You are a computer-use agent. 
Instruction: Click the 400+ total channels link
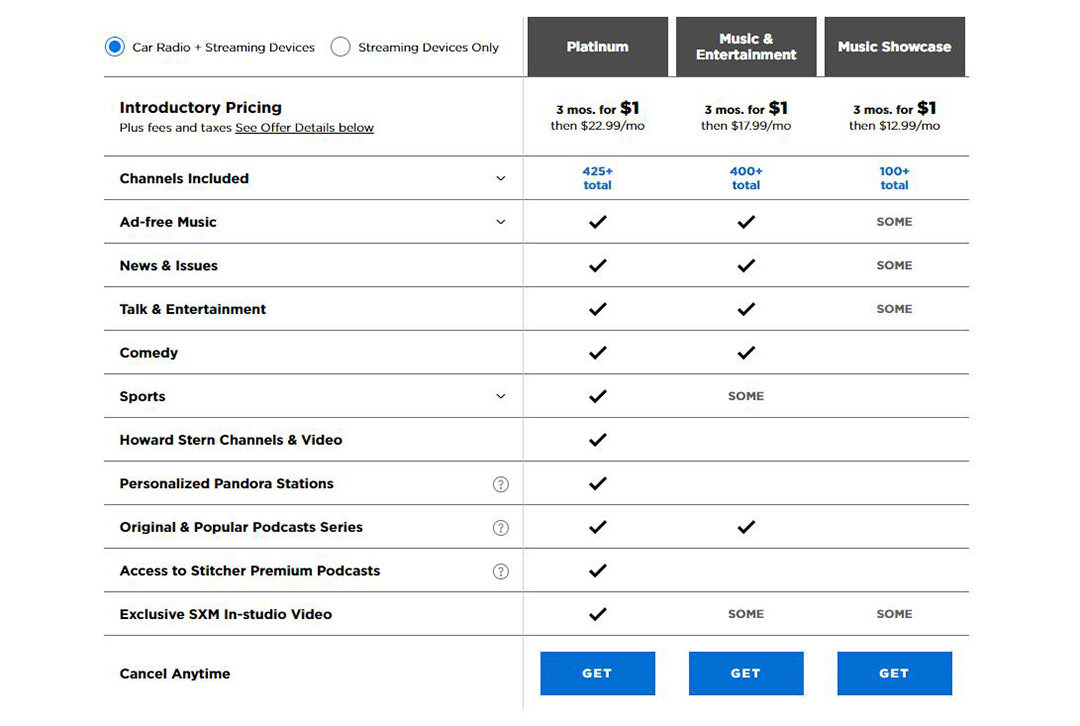point(746,178)
